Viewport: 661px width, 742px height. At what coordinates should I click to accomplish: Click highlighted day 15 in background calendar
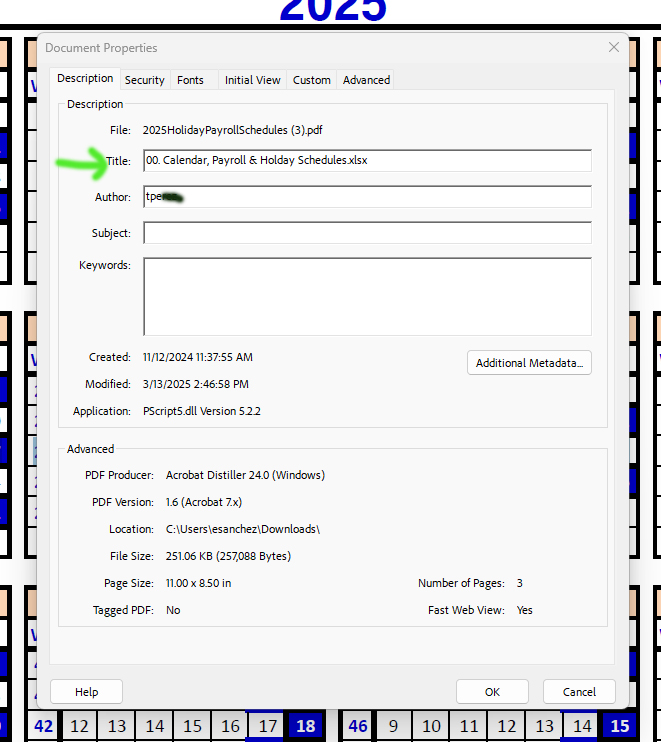point(620,726)
